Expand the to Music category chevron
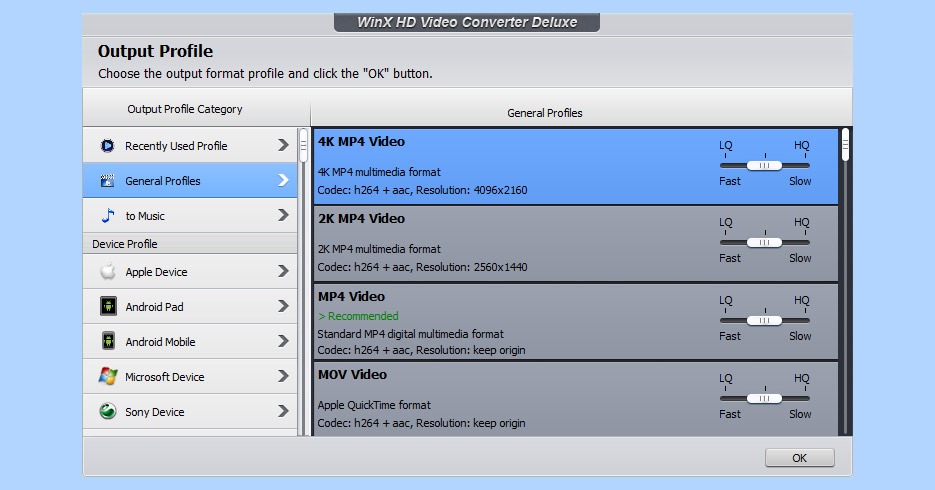Screen dimensions: 935x490 tap(283, 215)
